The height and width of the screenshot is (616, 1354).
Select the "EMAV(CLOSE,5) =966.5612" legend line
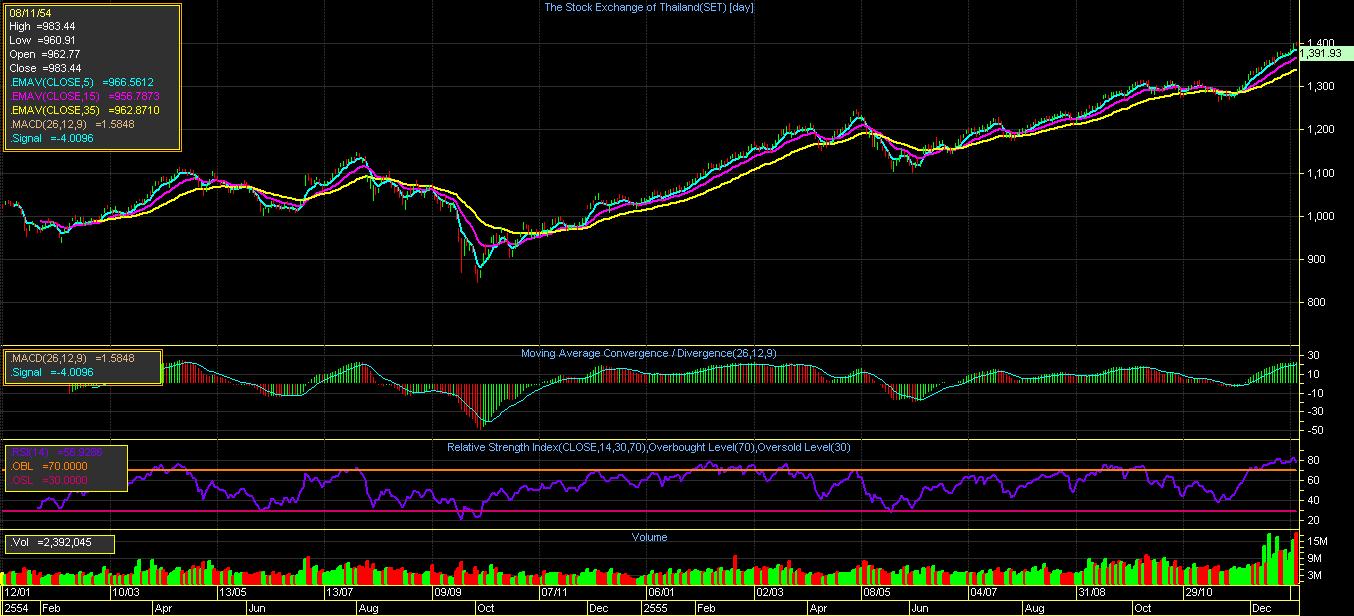click(x=82, y=82)
